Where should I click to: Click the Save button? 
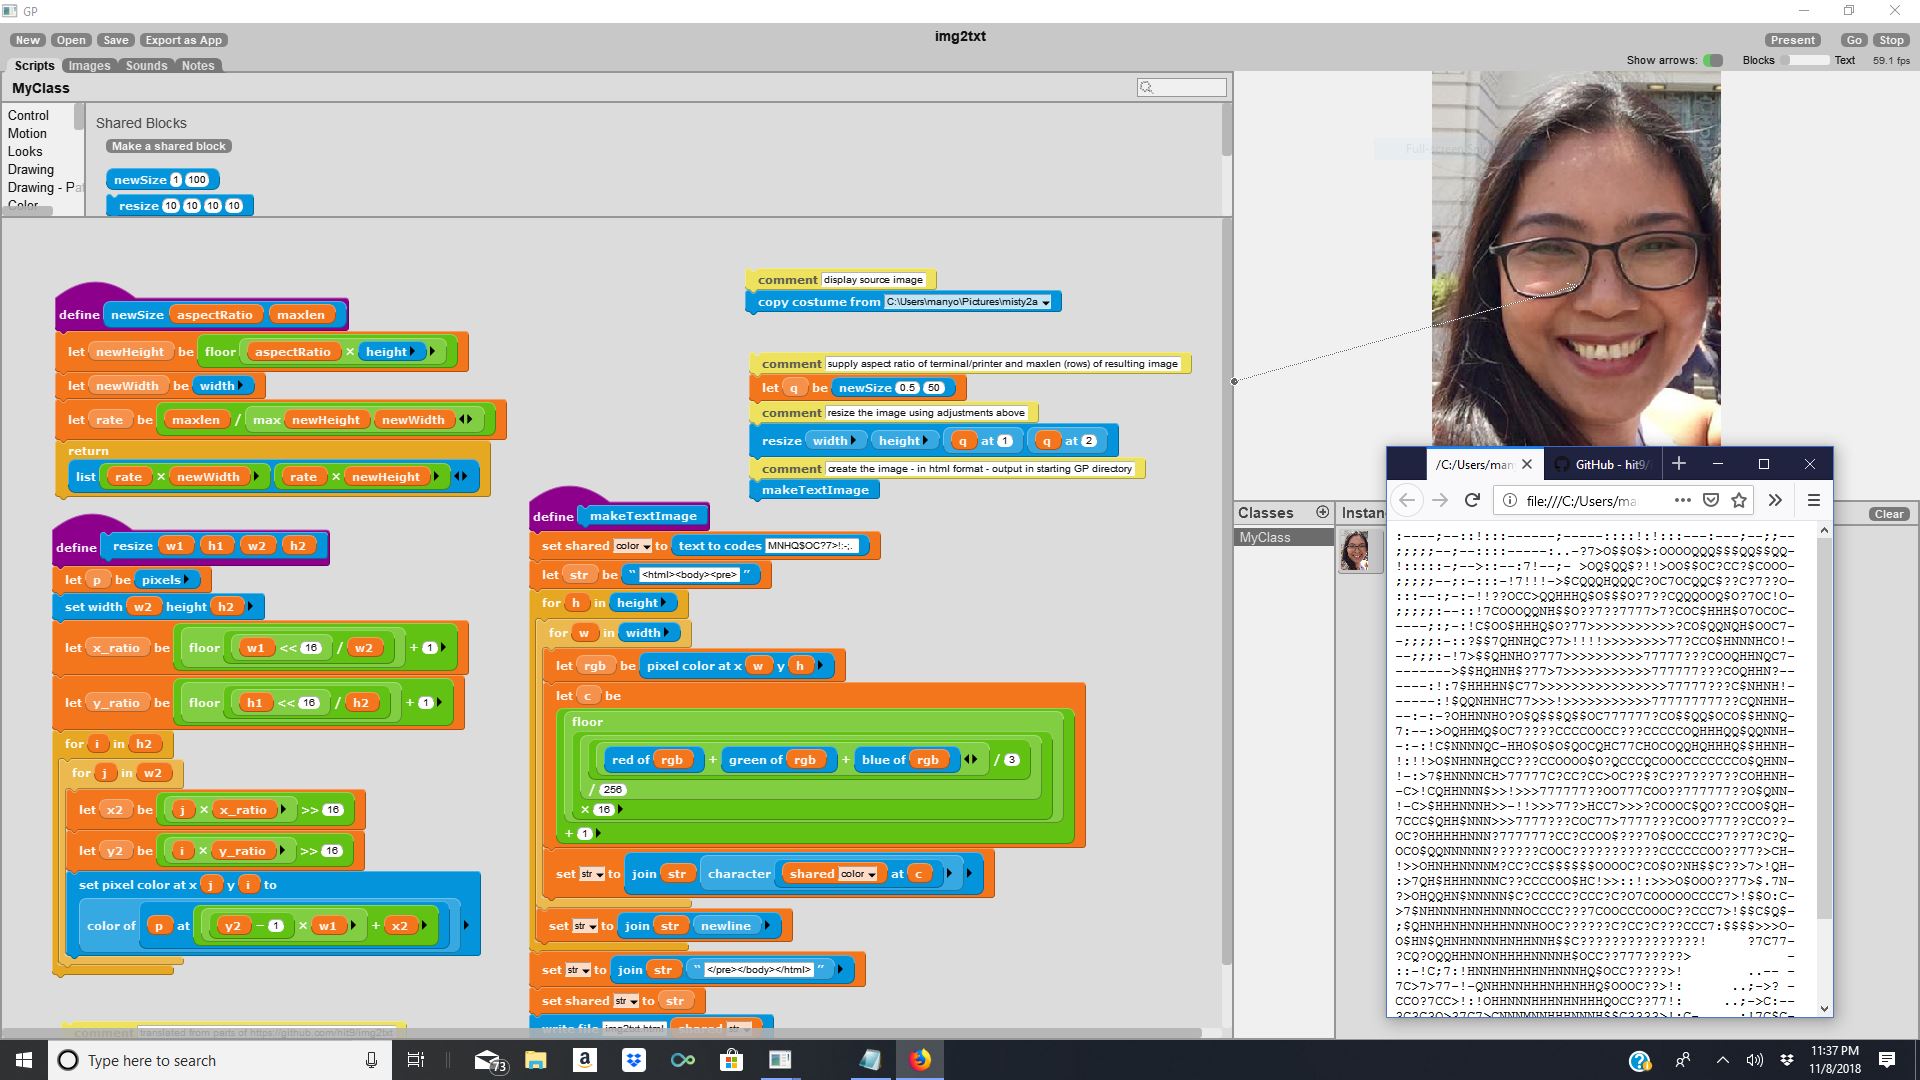(116, 40)
